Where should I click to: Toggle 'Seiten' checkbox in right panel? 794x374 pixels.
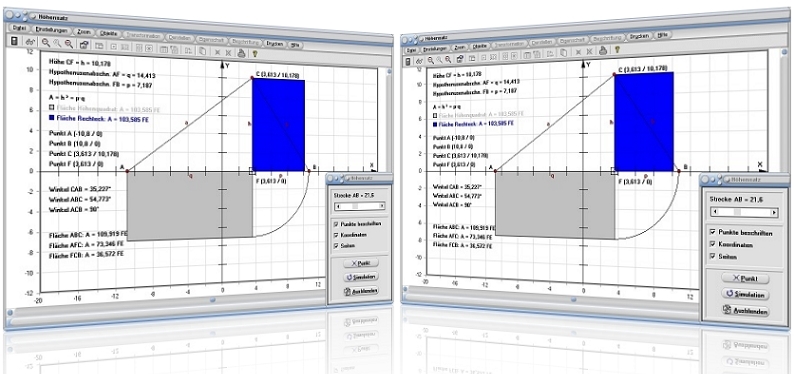point(713,257)
